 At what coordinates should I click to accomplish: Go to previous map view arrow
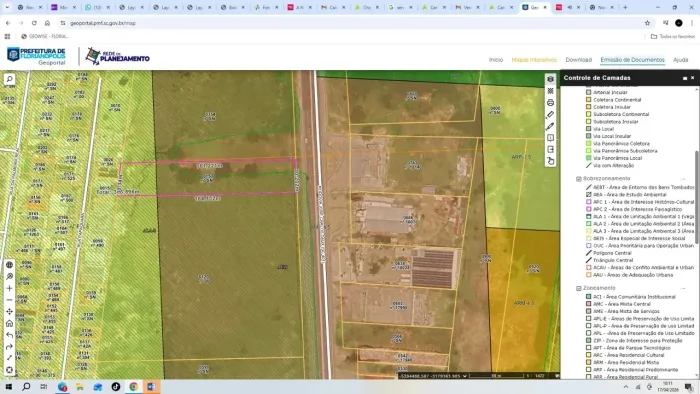9,335
